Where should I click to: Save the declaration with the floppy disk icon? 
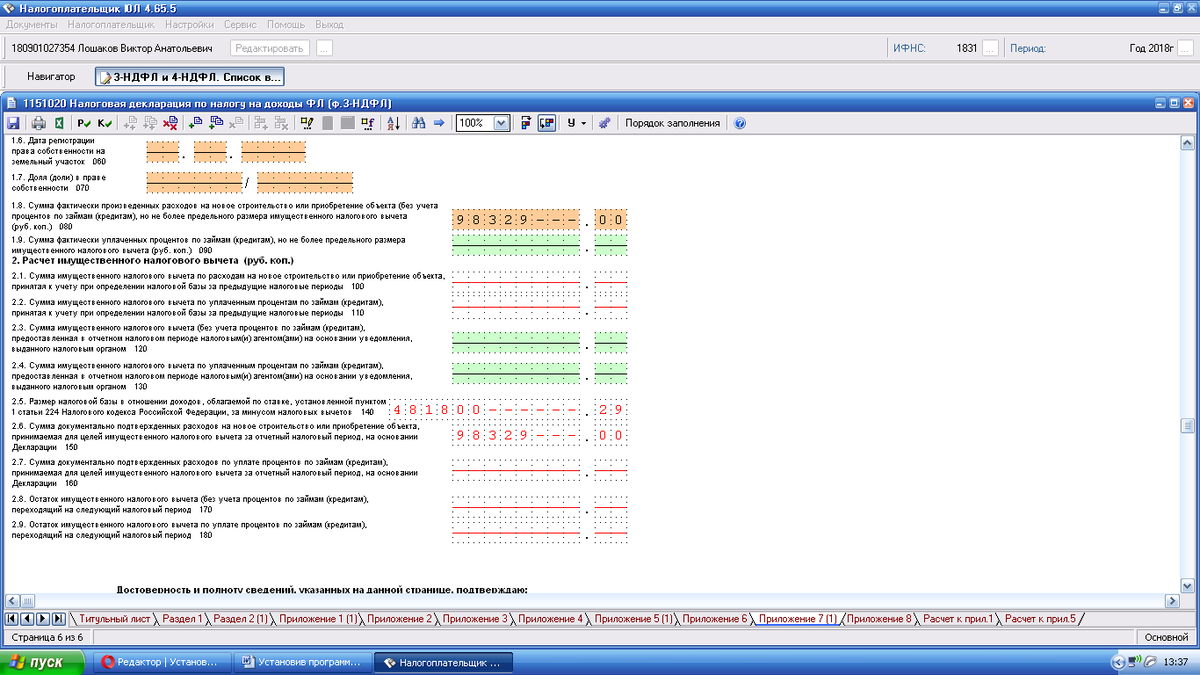coord(13,123)
